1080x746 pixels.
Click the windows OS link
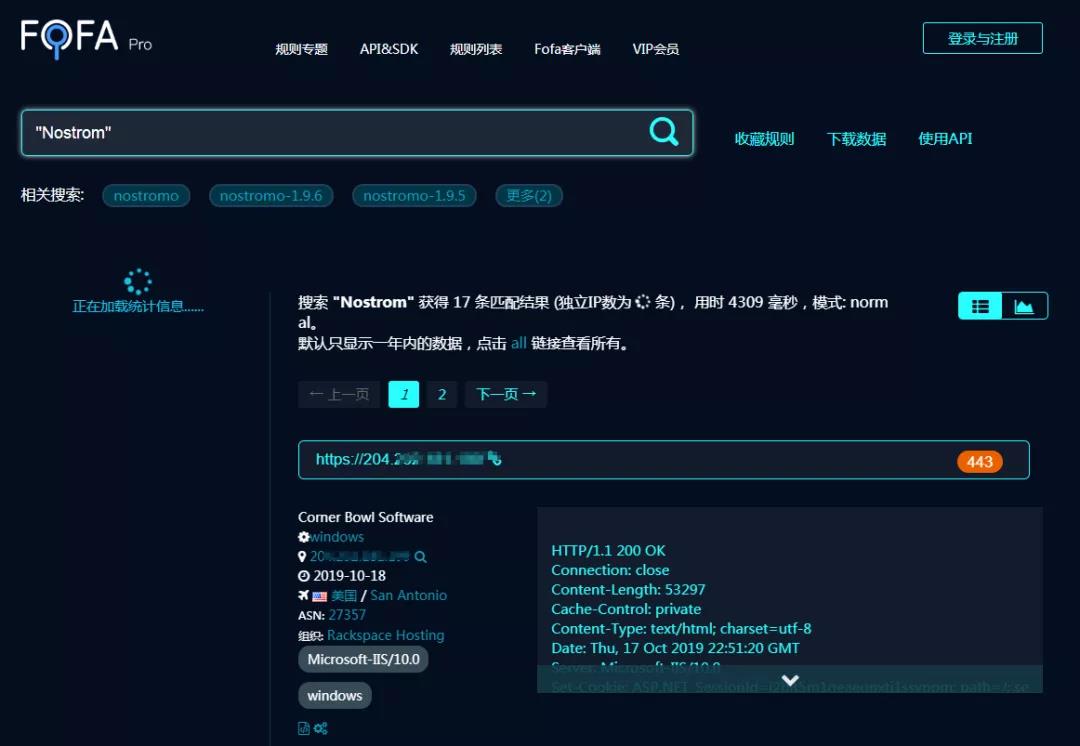click(x=337, y=537)
